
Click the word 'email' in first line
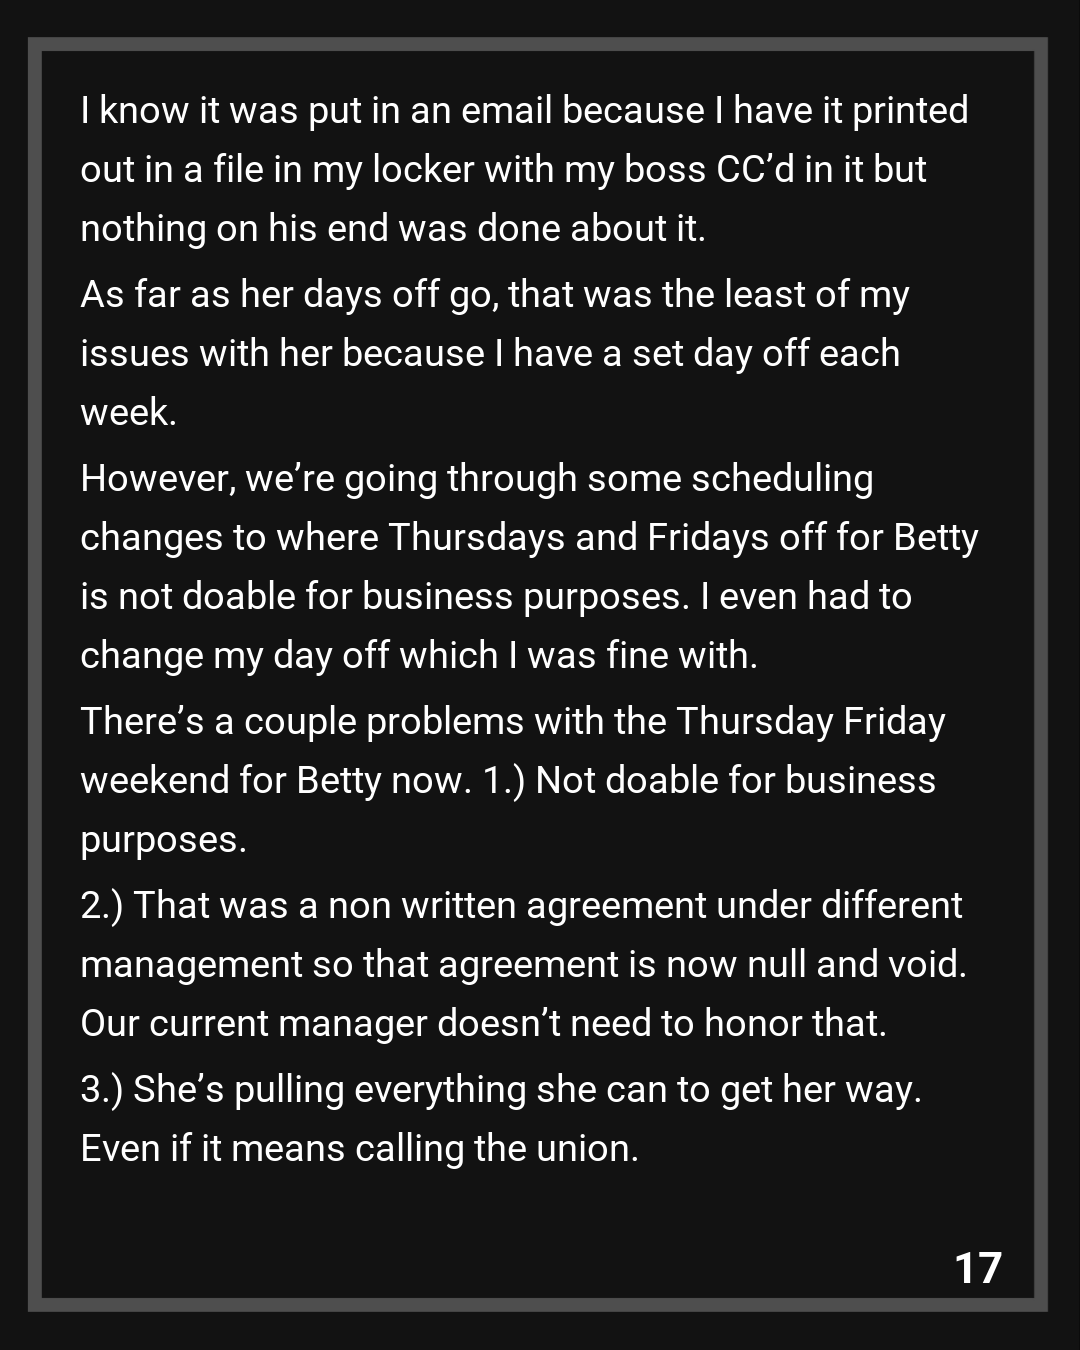(x=506, y=110)
